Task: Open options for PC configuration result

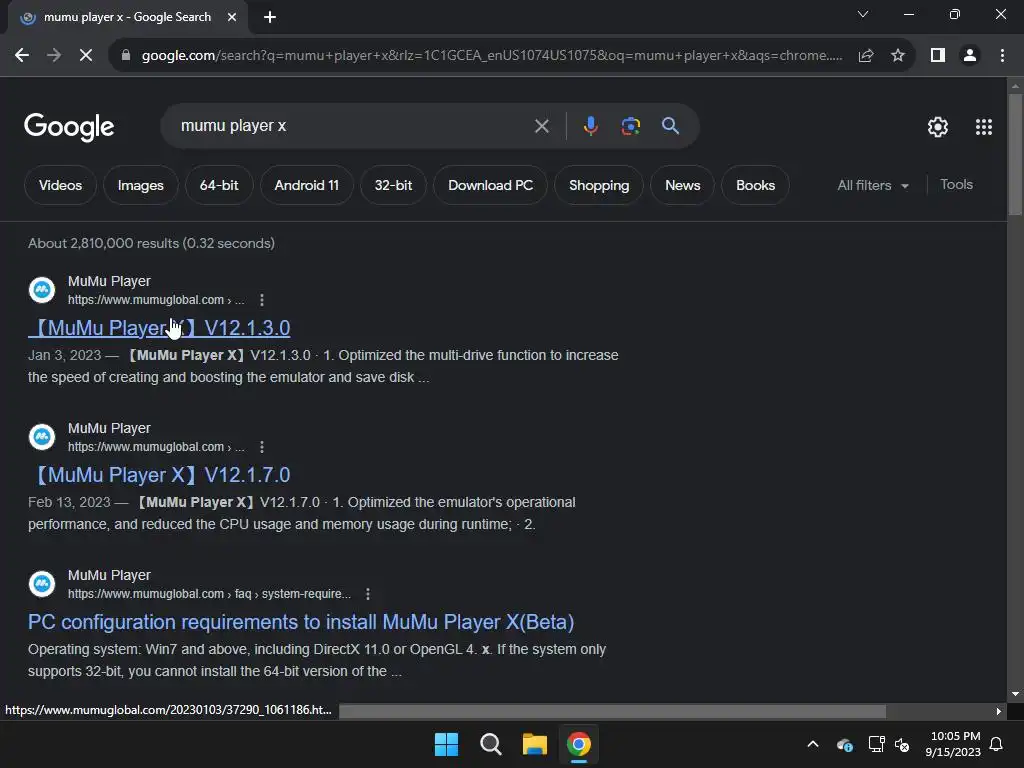Action: pos(368,594)
